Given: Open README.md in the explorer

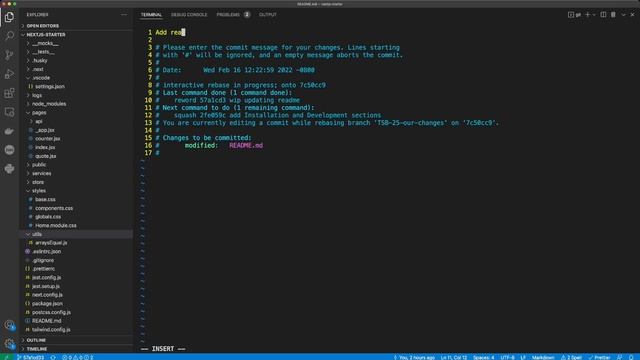Looking at the screenshot, I should click(47, 321).
